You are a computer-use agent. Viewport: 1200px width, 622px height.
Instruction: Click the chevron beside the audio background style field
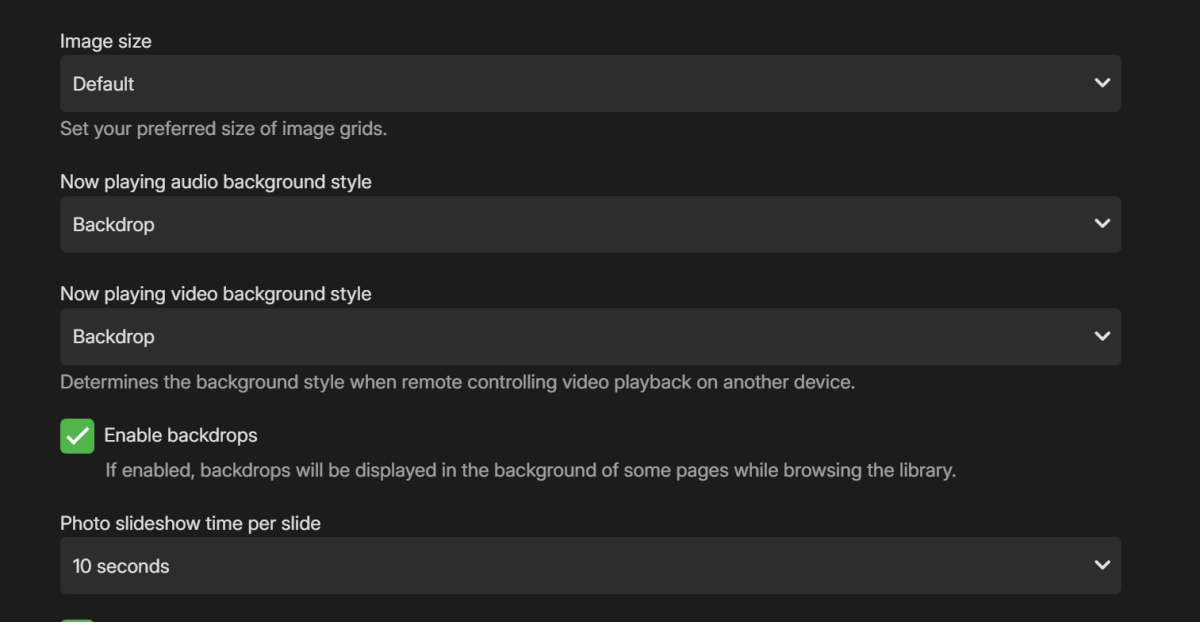click(1101, 224)
